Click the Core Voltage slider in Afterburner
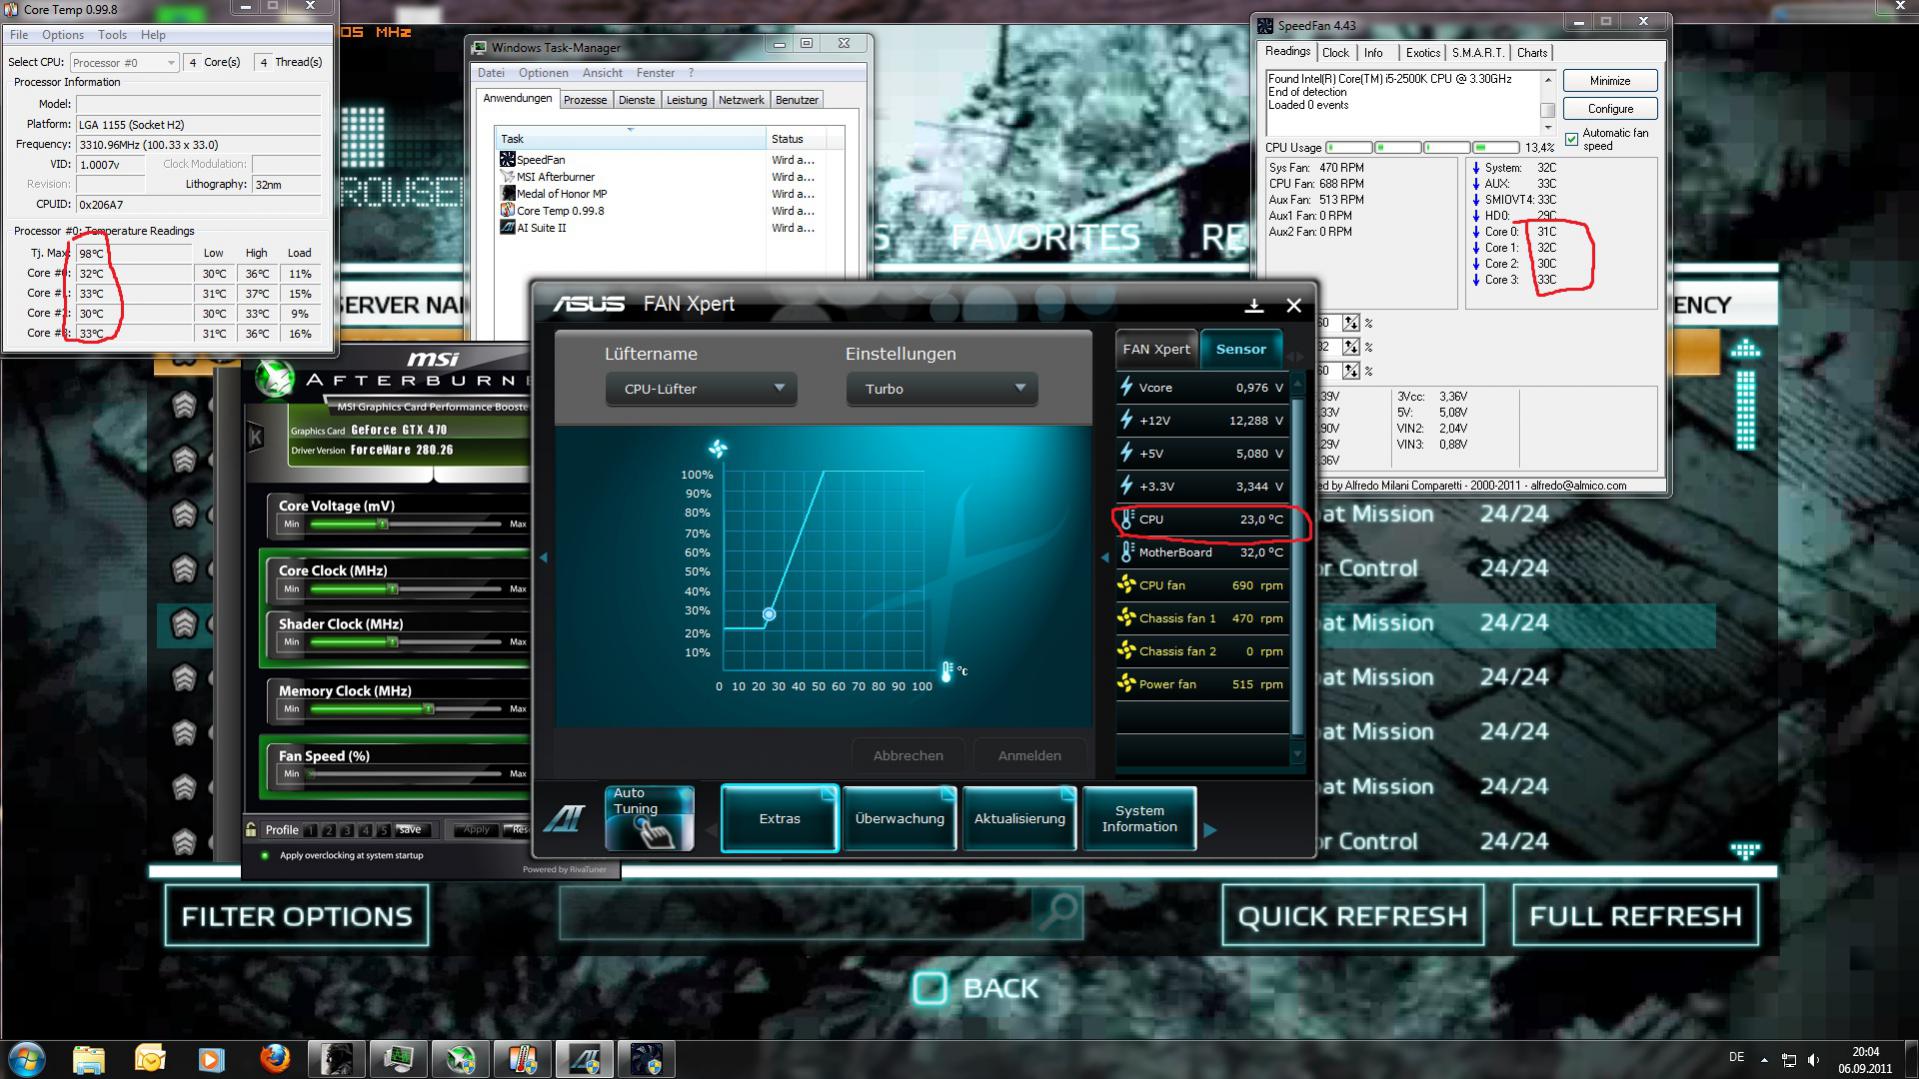The image size is (1919, 1079). pos(405,524)
